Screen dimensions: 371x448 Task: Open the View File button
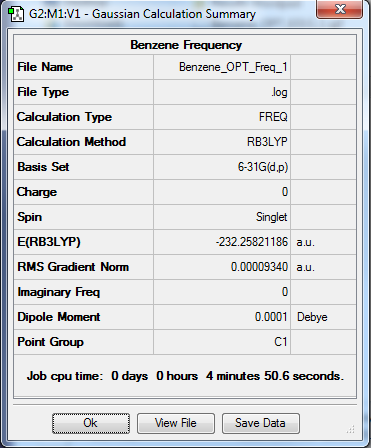tap(176, 423)
